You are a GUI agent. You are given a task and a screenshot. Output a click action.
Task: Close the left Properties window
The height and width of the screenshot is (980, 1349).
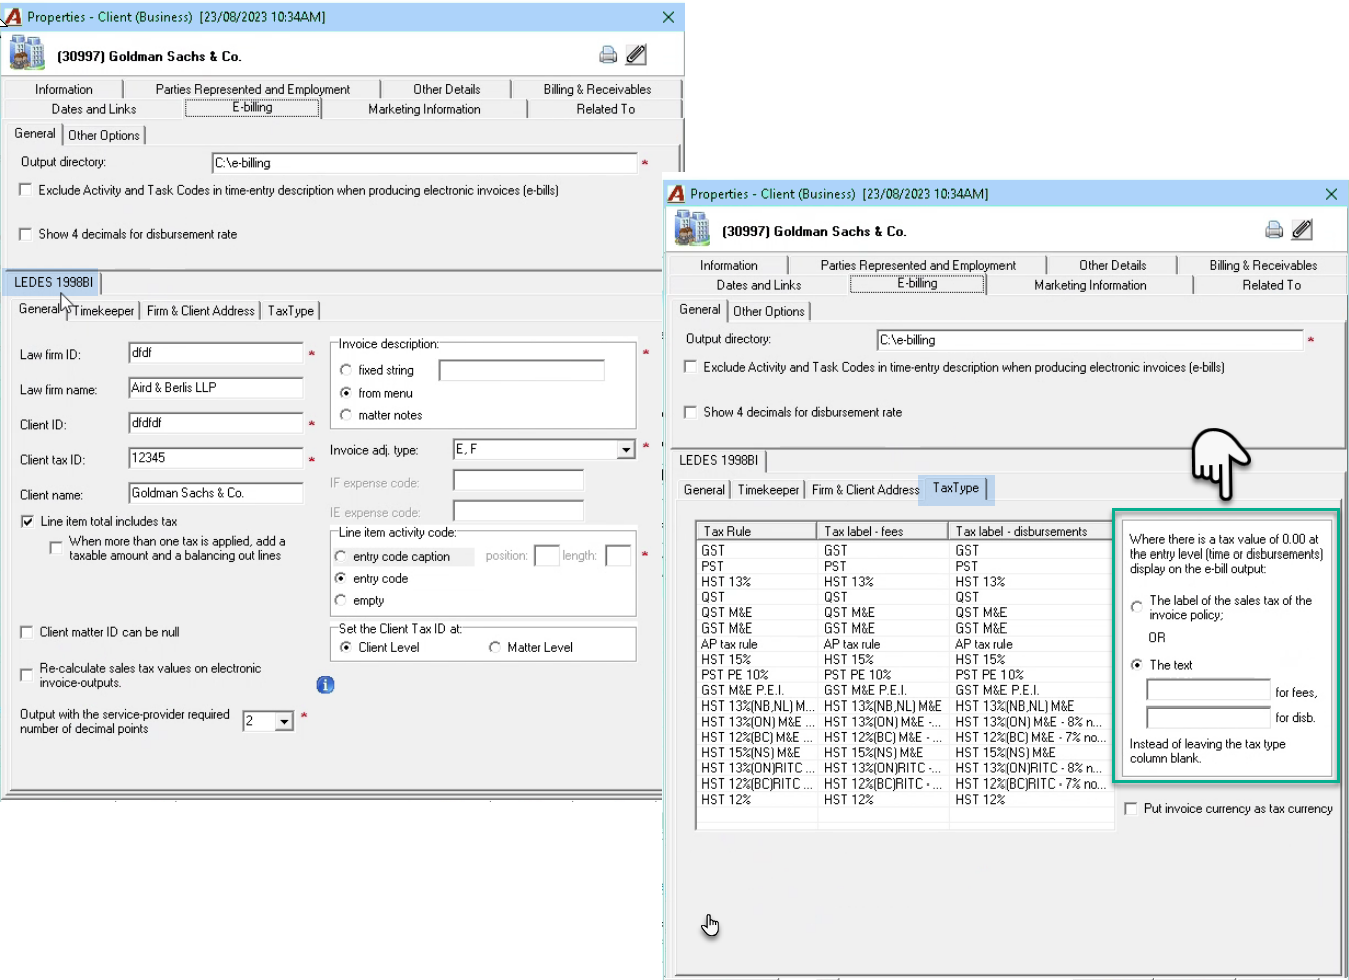[x=668, y=17]
